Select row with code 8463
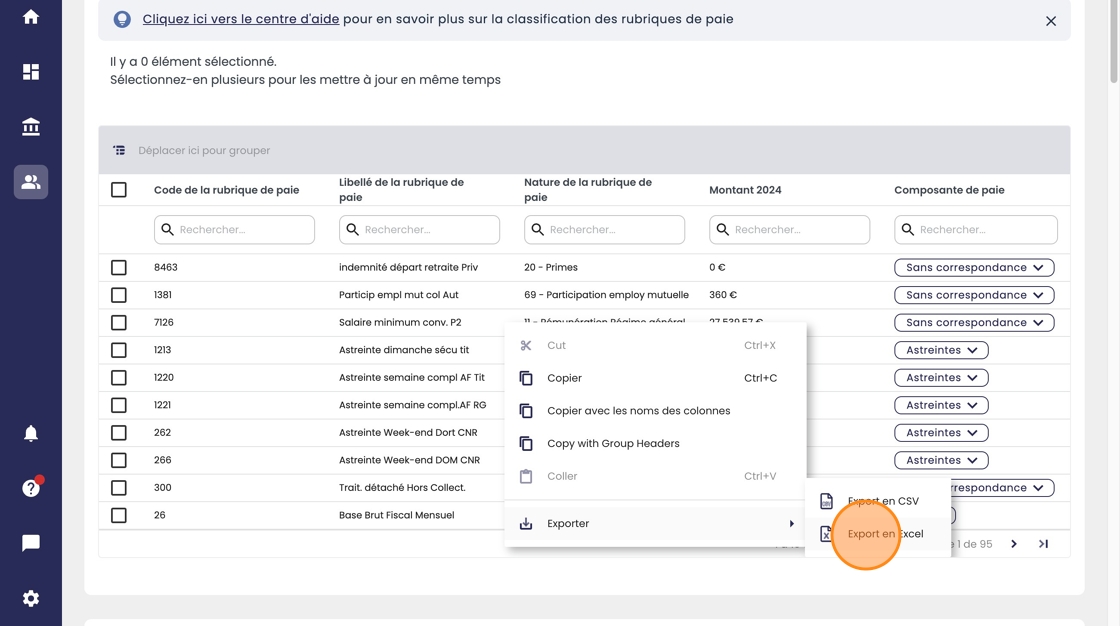 (119, 268)
